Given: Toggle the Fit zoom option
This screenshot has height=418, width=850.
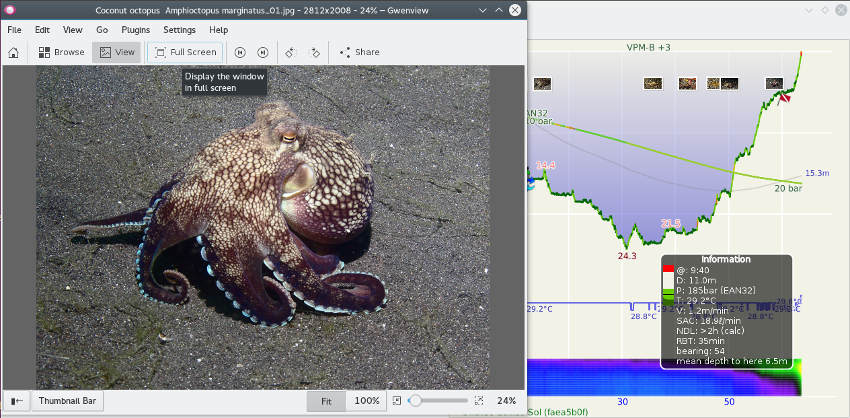Looking at the screenshot, I should [x=326, y=401].
